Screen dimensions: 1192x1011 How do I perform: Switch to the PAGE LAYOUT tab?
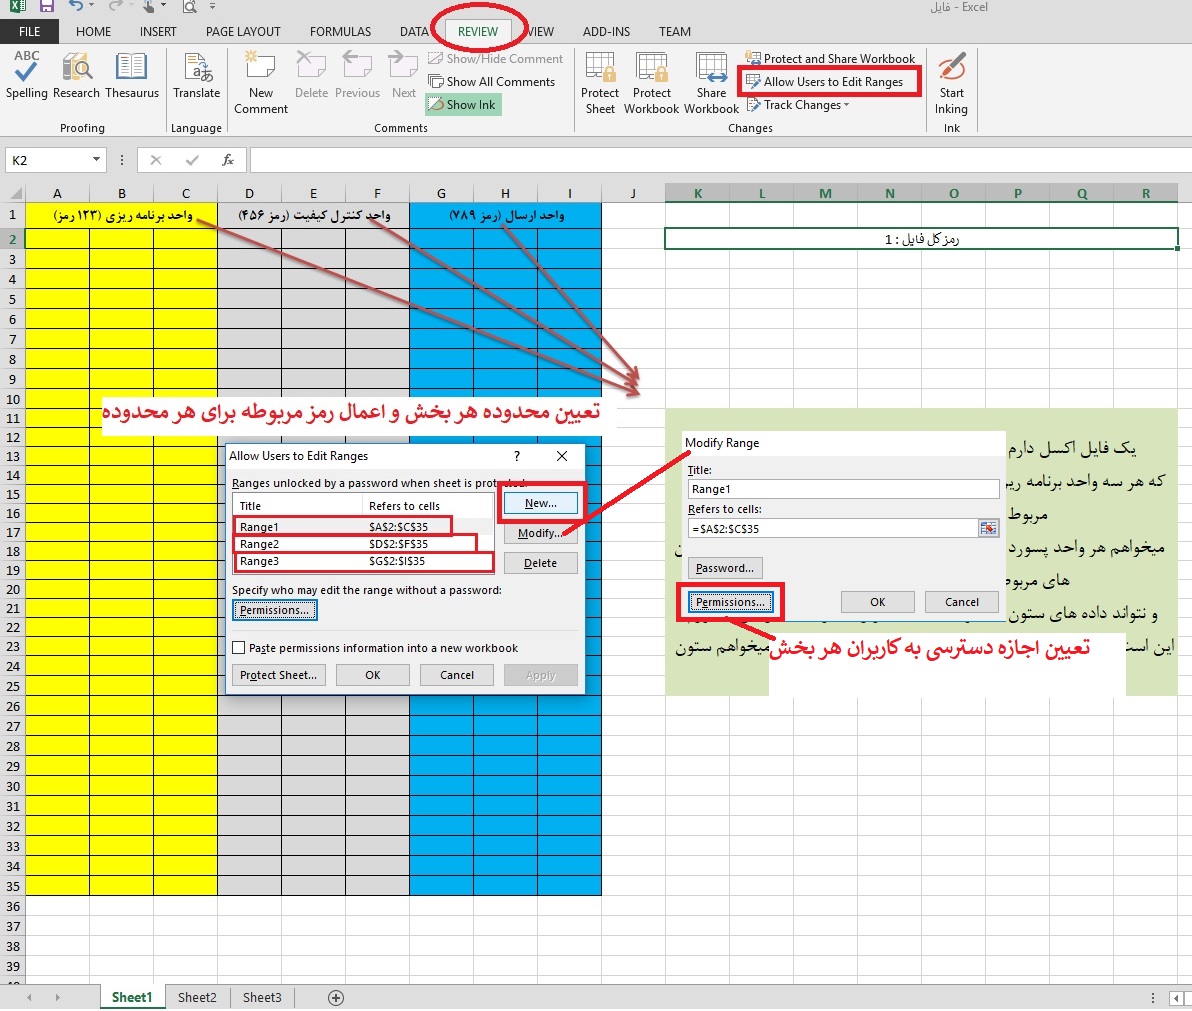243,31
